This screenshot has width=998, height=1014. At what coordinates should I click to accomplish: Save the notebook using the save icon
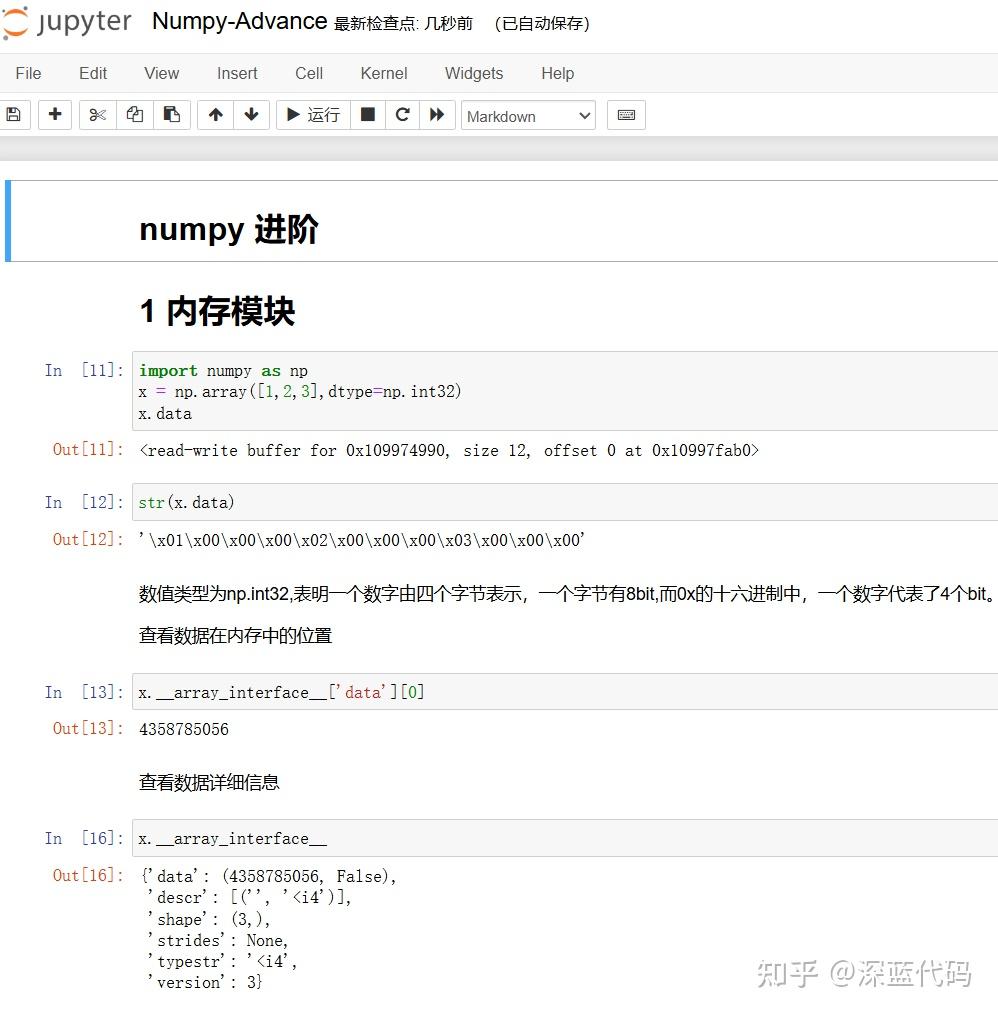pyautogui.click(x=14, y=114)
